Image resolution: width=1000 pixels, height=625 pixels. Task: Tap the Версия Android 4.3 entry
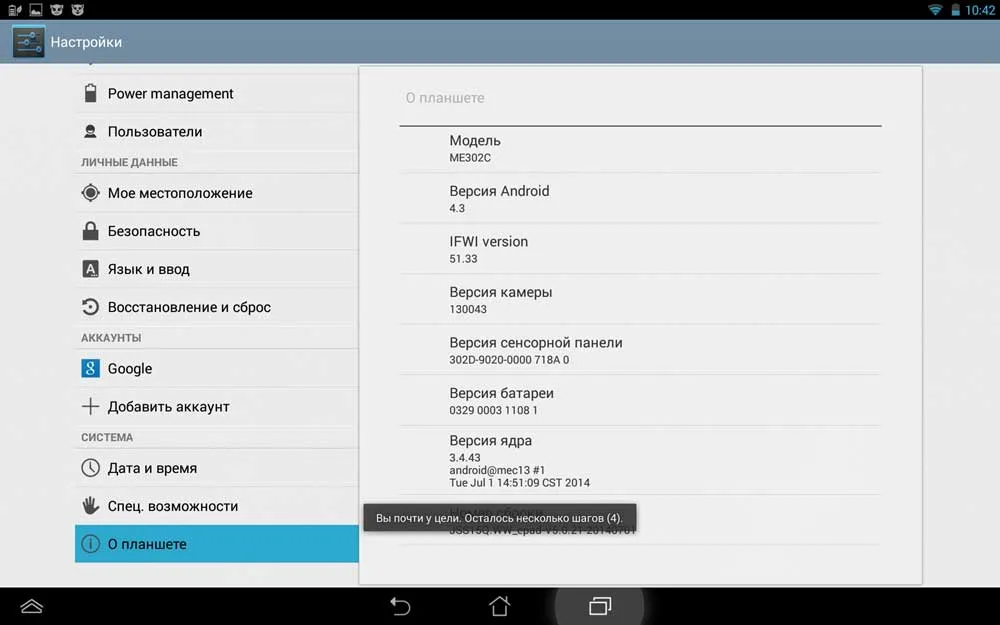pos(640,198)
